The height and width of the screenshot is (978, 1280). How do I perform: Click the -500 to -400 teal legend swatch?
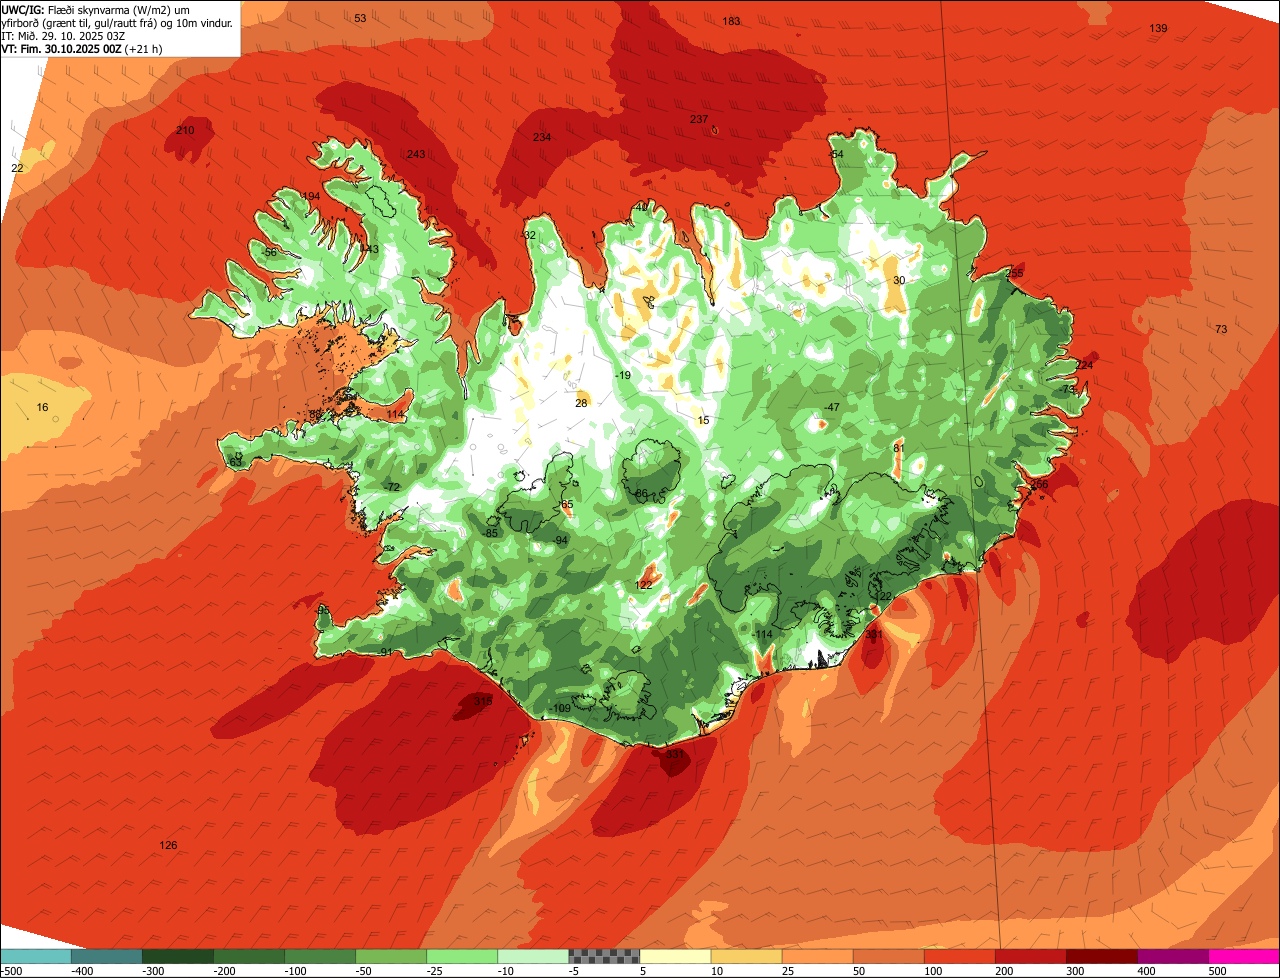click(x=35, y=956)
